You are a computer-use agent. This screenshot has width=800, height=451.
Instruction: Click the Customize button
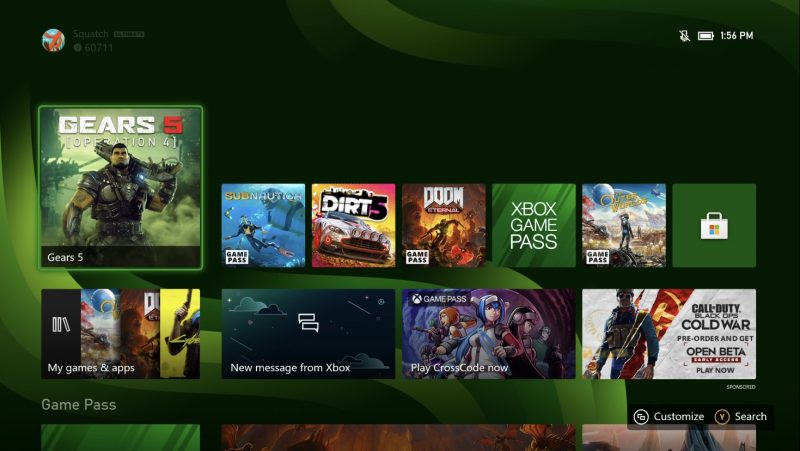pyautogui.click(x=669, y=417)
